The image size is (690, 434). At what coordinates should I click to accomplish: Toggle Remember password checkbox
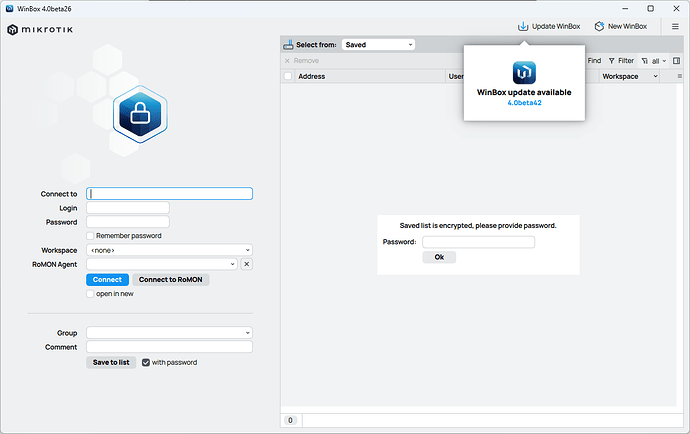[90, 236]
